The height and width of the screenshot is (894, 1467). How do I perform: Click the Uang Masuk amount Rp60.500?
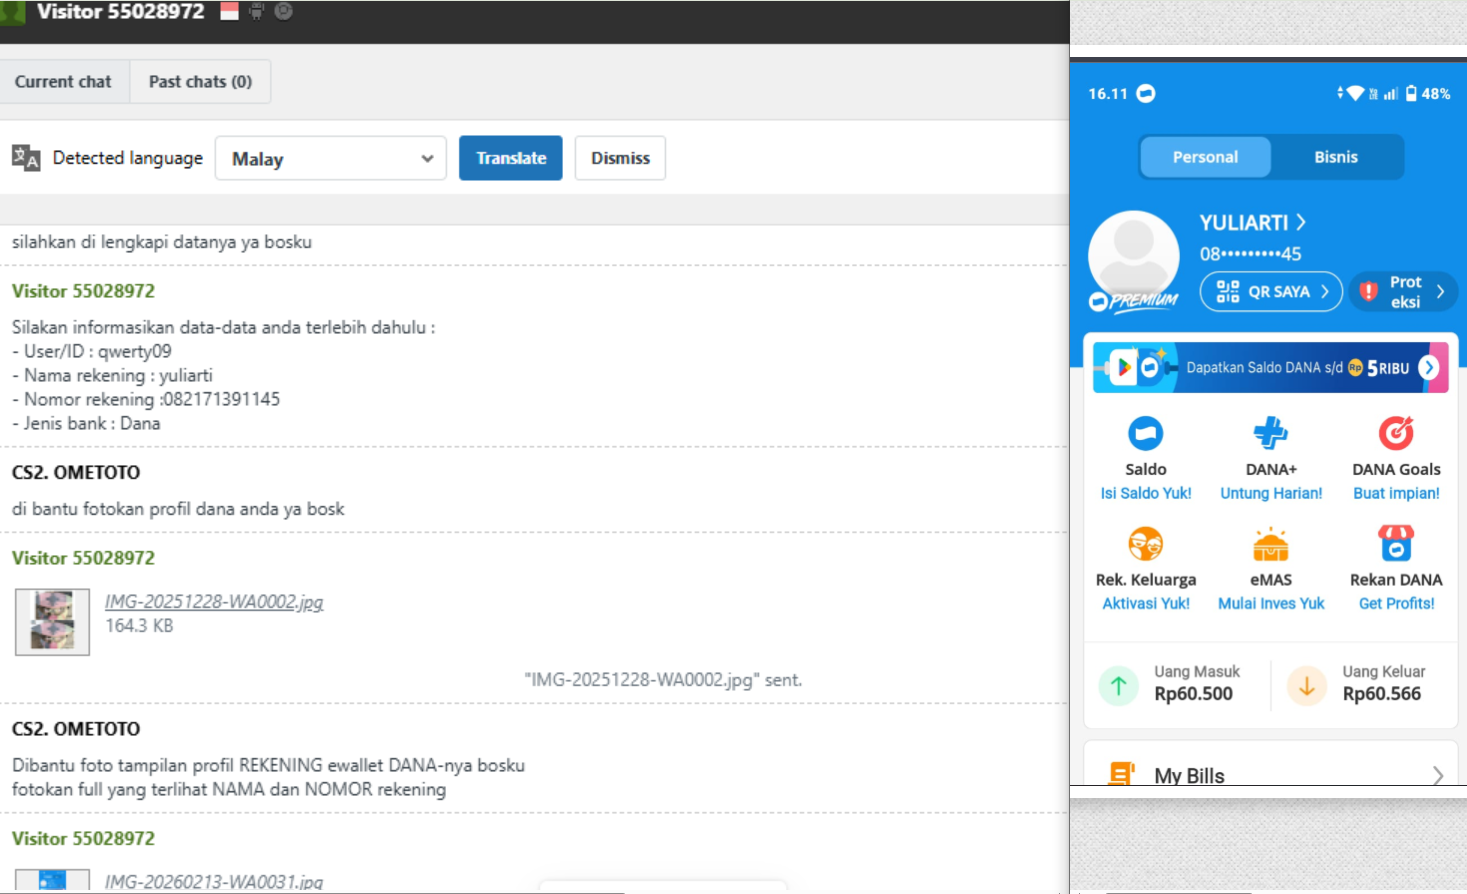(x=1193, y=694)
